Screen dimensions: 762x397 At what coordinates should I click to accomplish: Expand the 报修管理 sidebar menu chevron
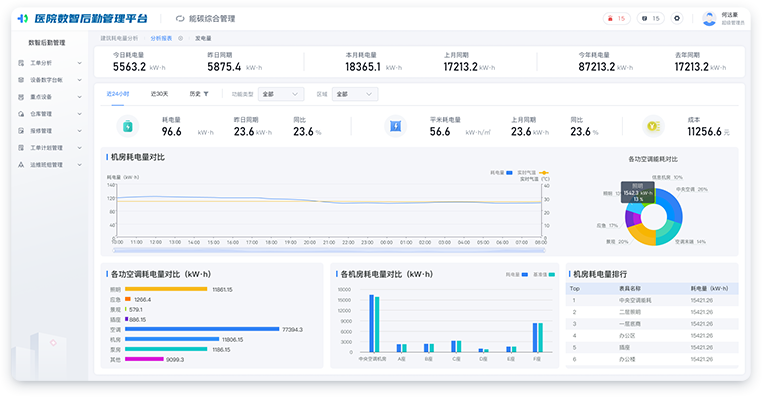coord(79,131)
